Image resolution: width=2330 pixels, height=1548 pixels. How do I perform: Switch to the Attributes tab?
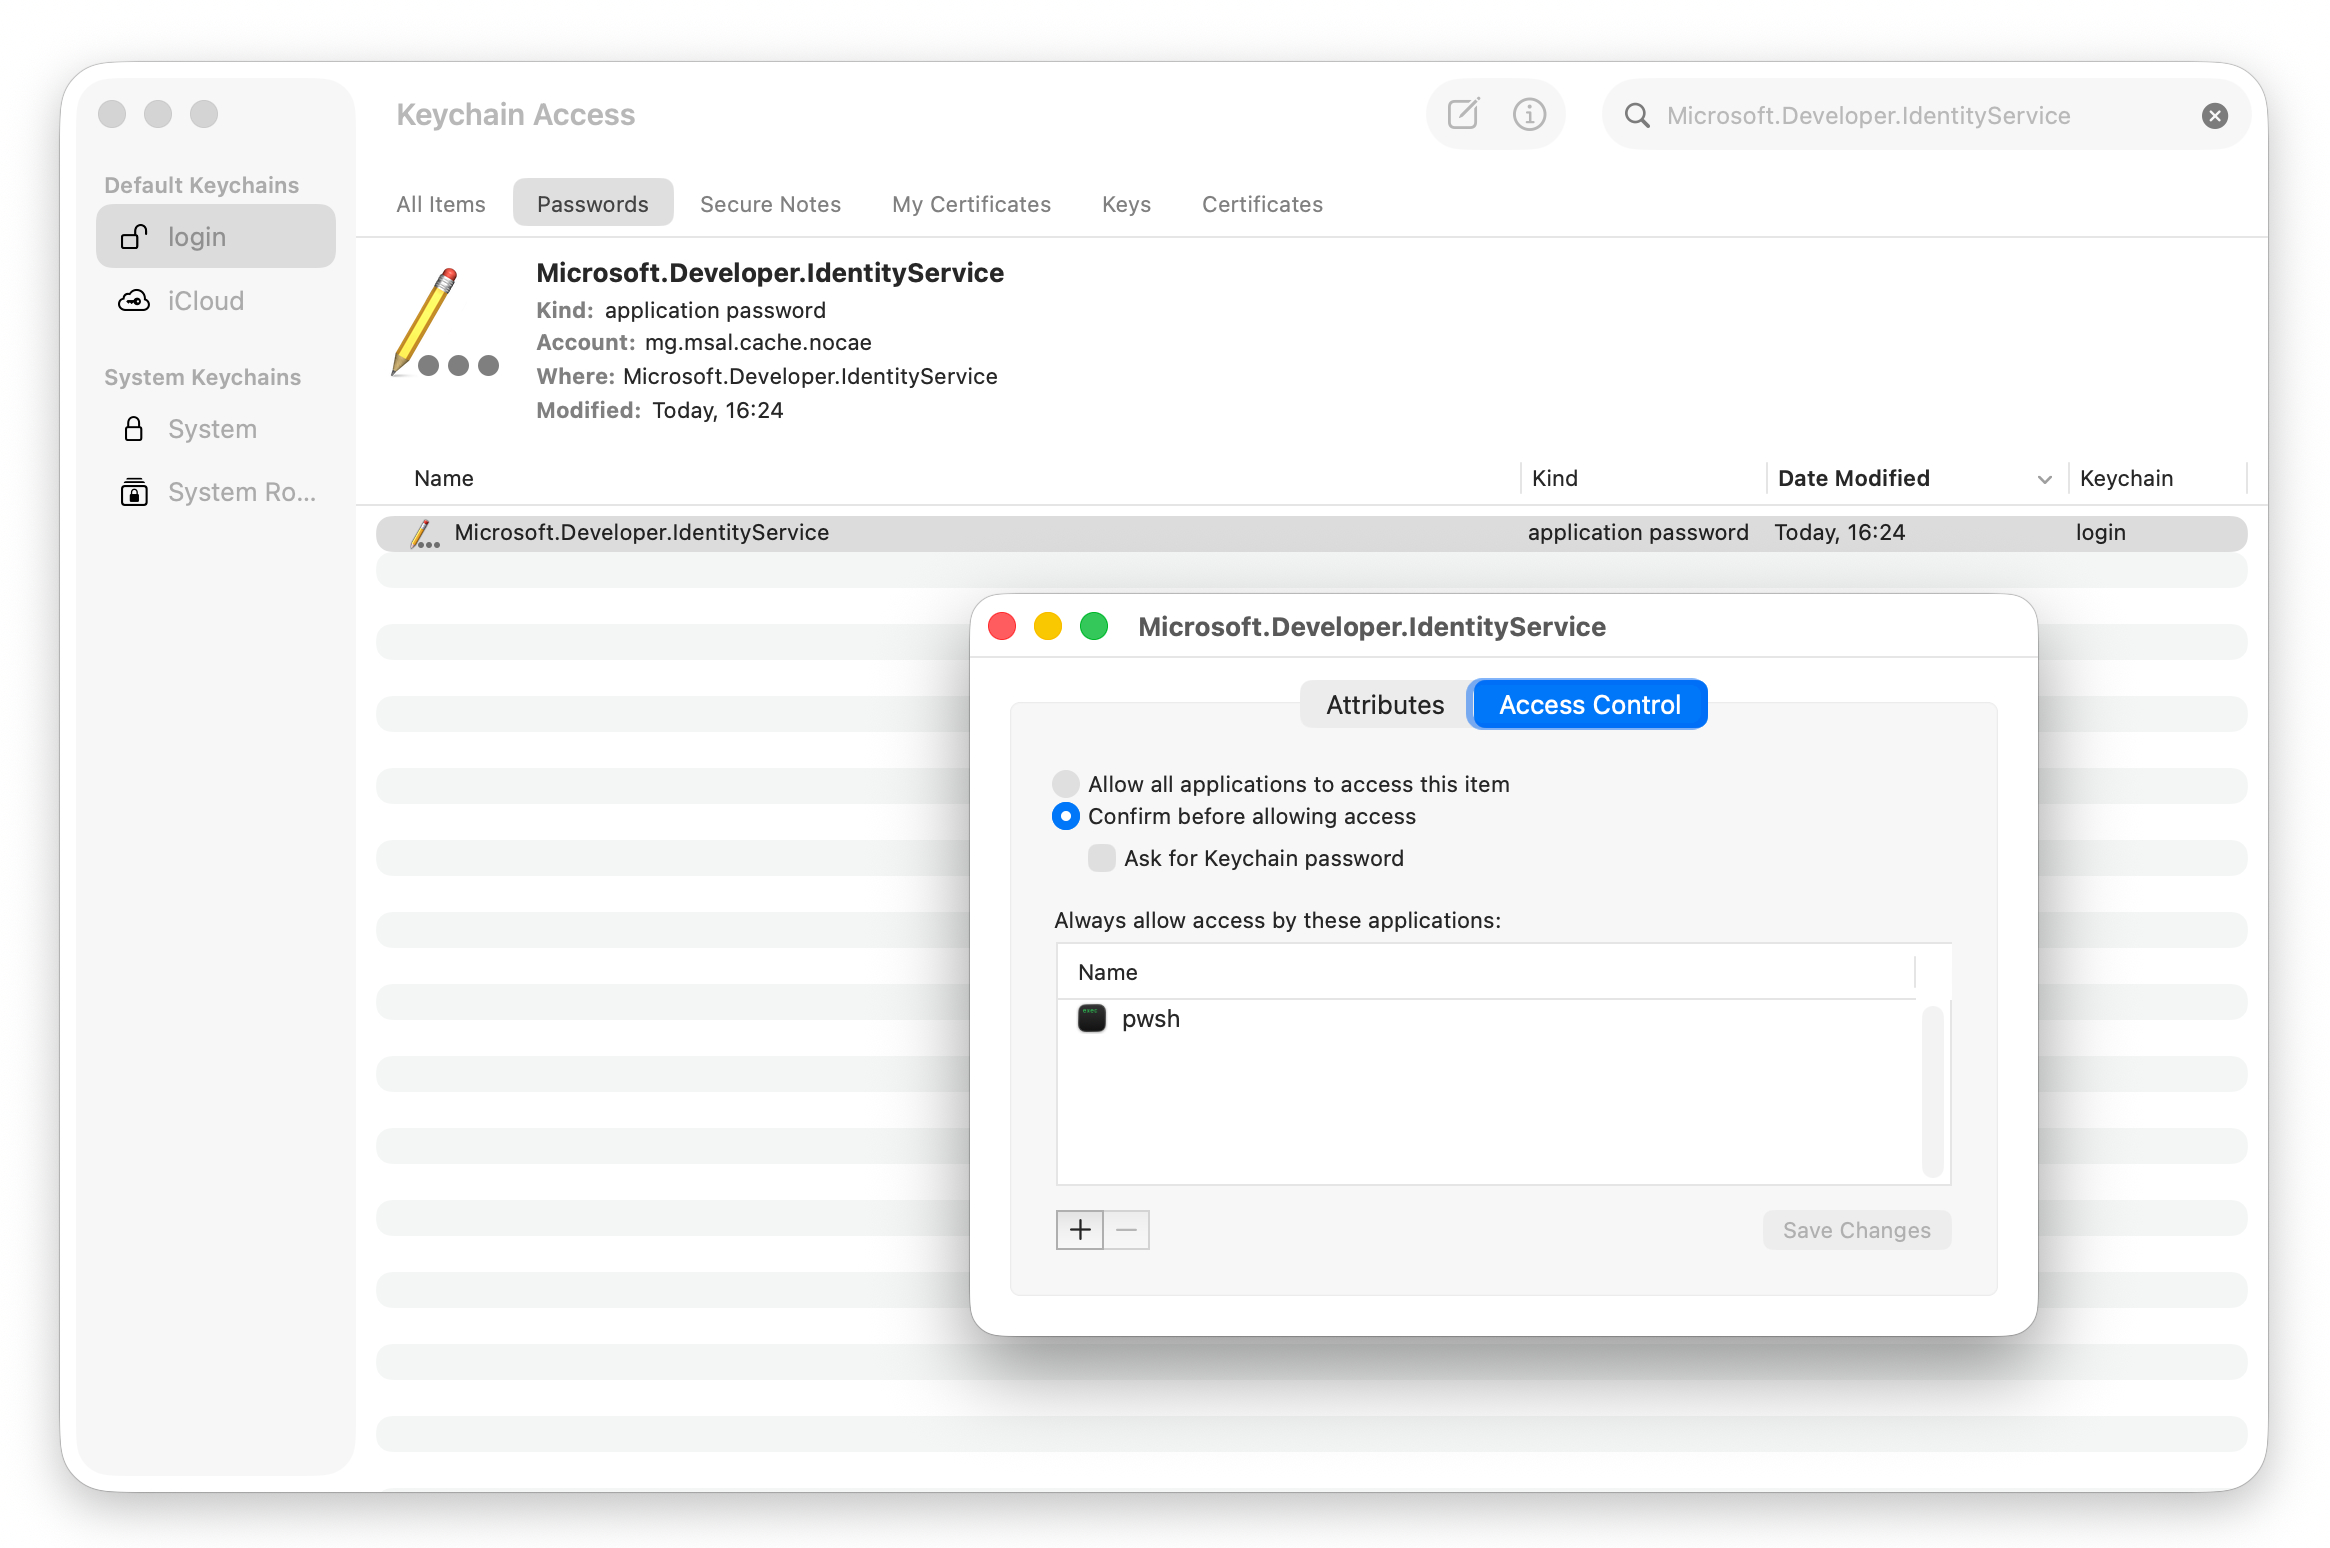[1385, 705]
